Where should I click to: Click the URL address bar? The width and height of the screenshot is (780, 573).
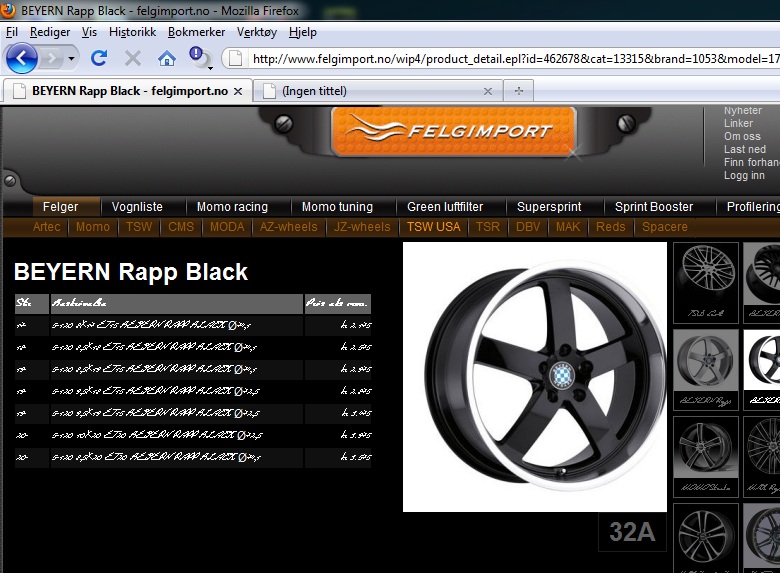(x=510, y=58)
